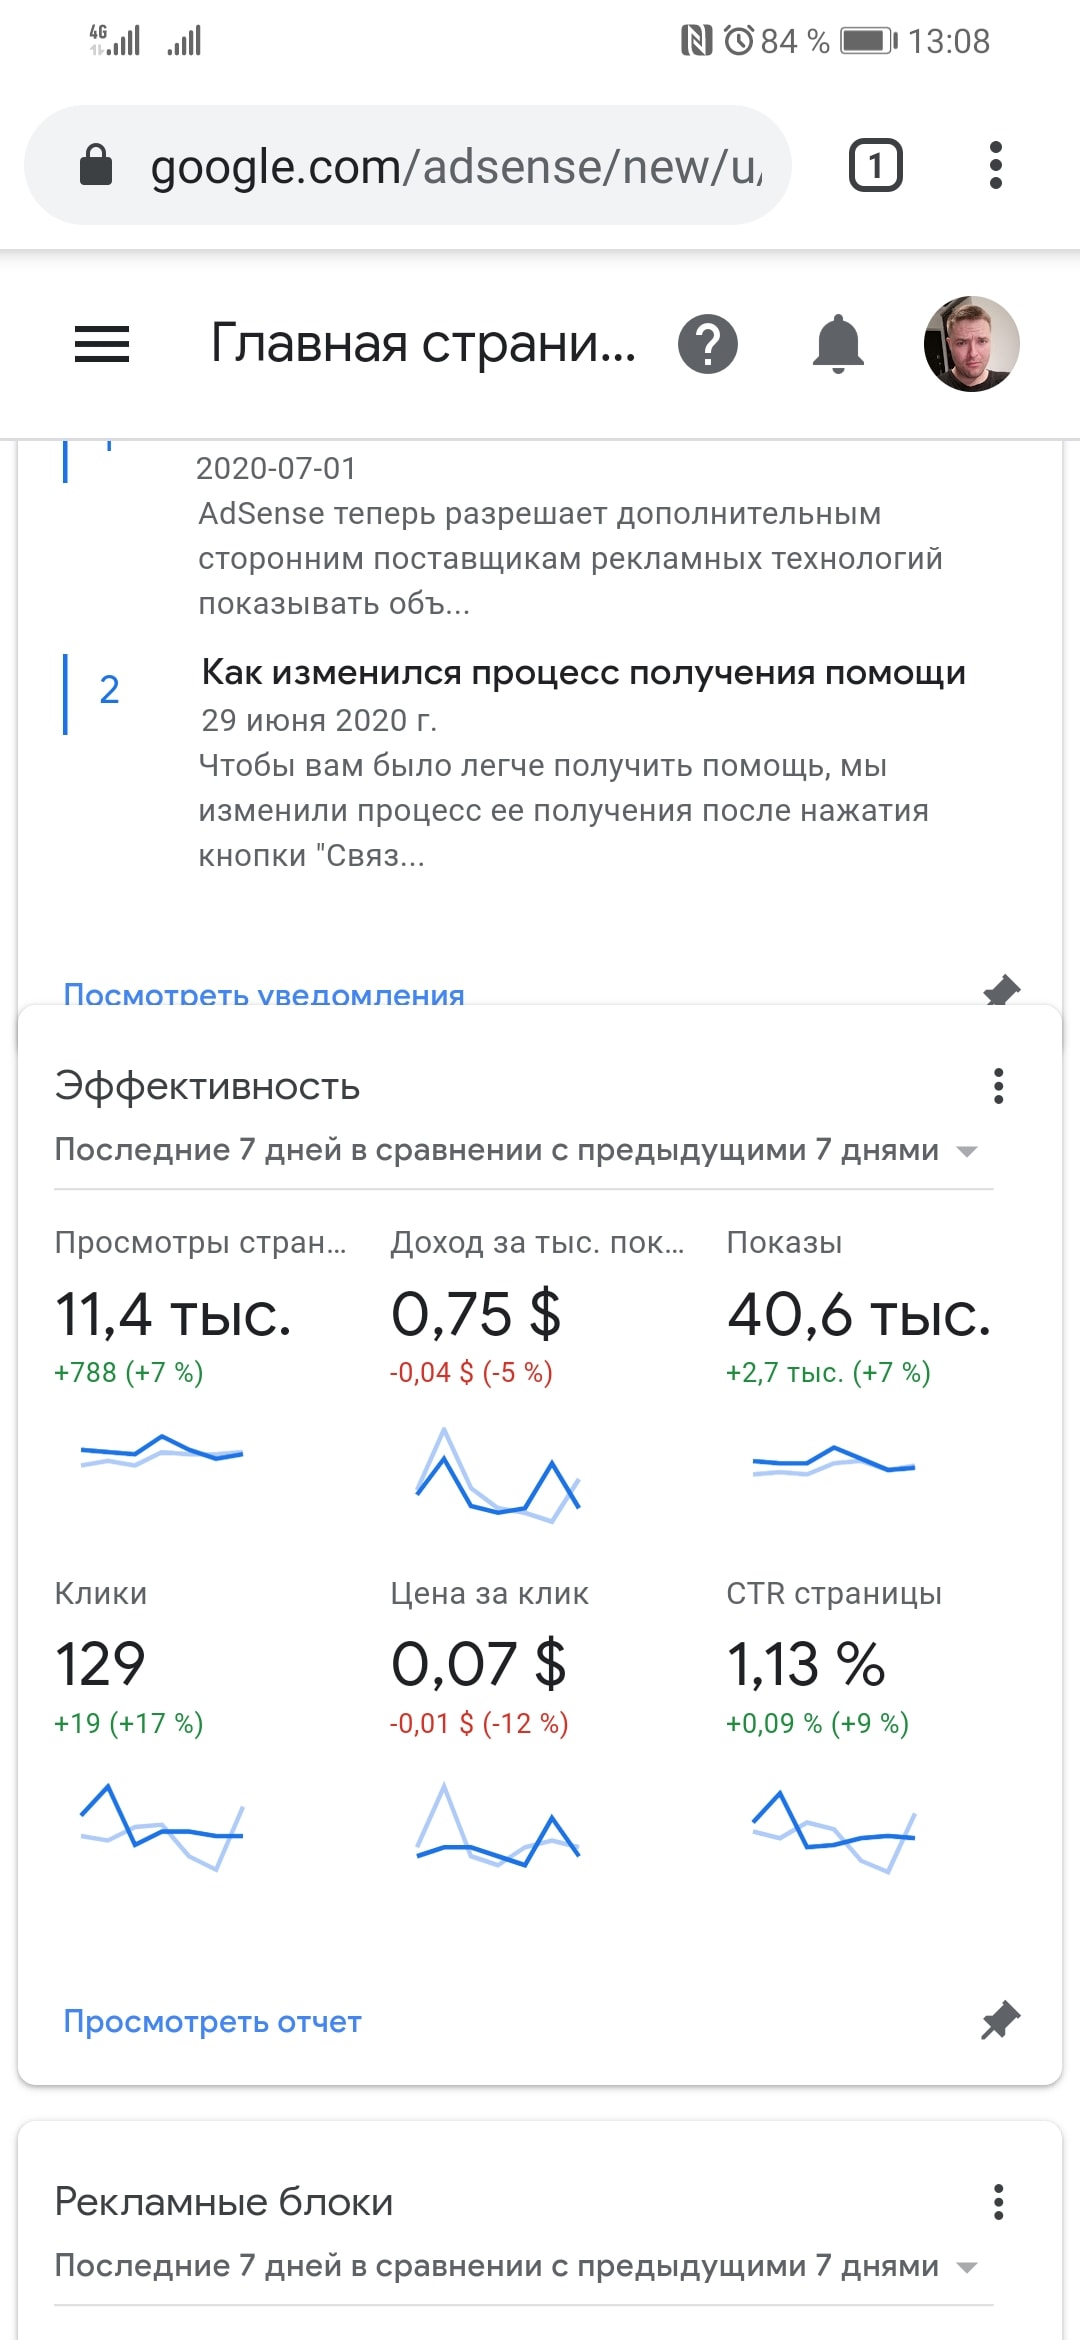Image resolution: width=1080 pixels, height=2340 pixels.
Task: Open Эффективность card three-dot options menu
Action: 998,1086
